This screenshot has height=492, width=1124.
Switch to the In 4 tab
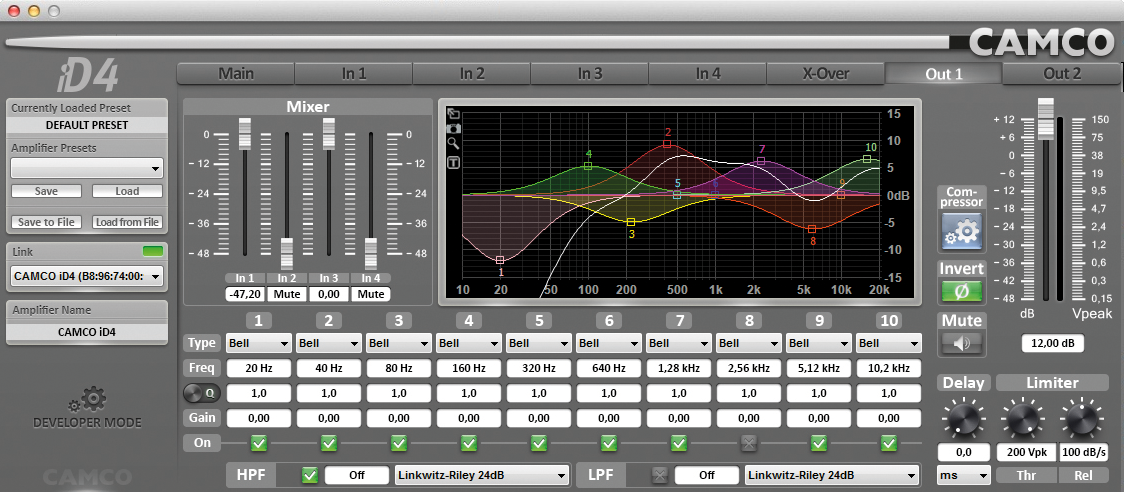[708, 73]
